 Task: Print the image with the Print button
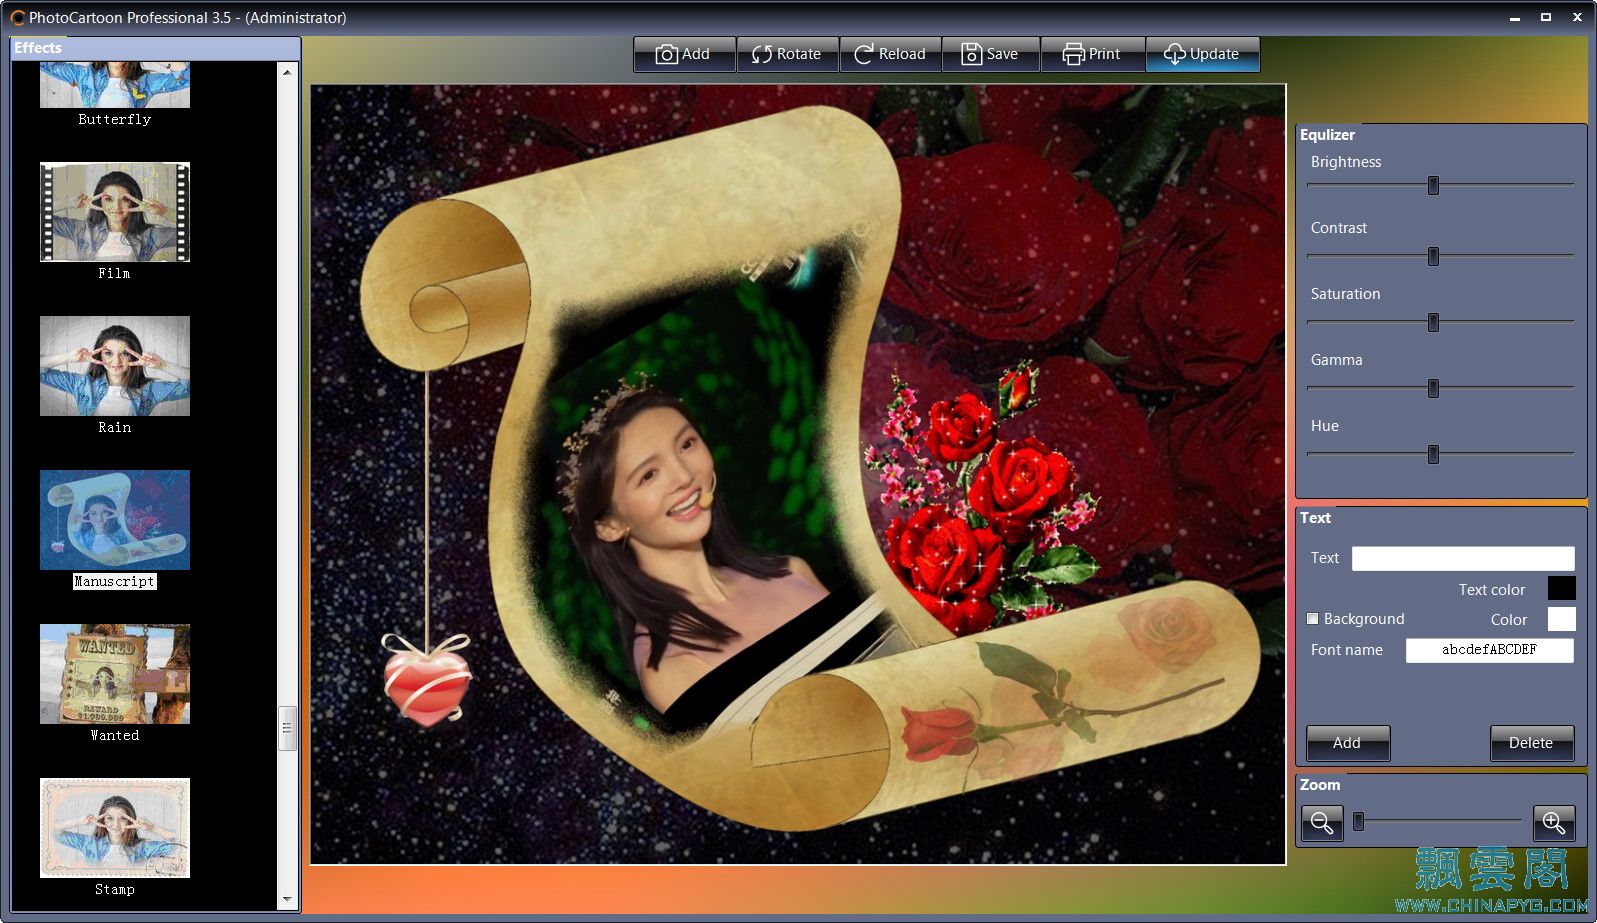(1093, 54)
